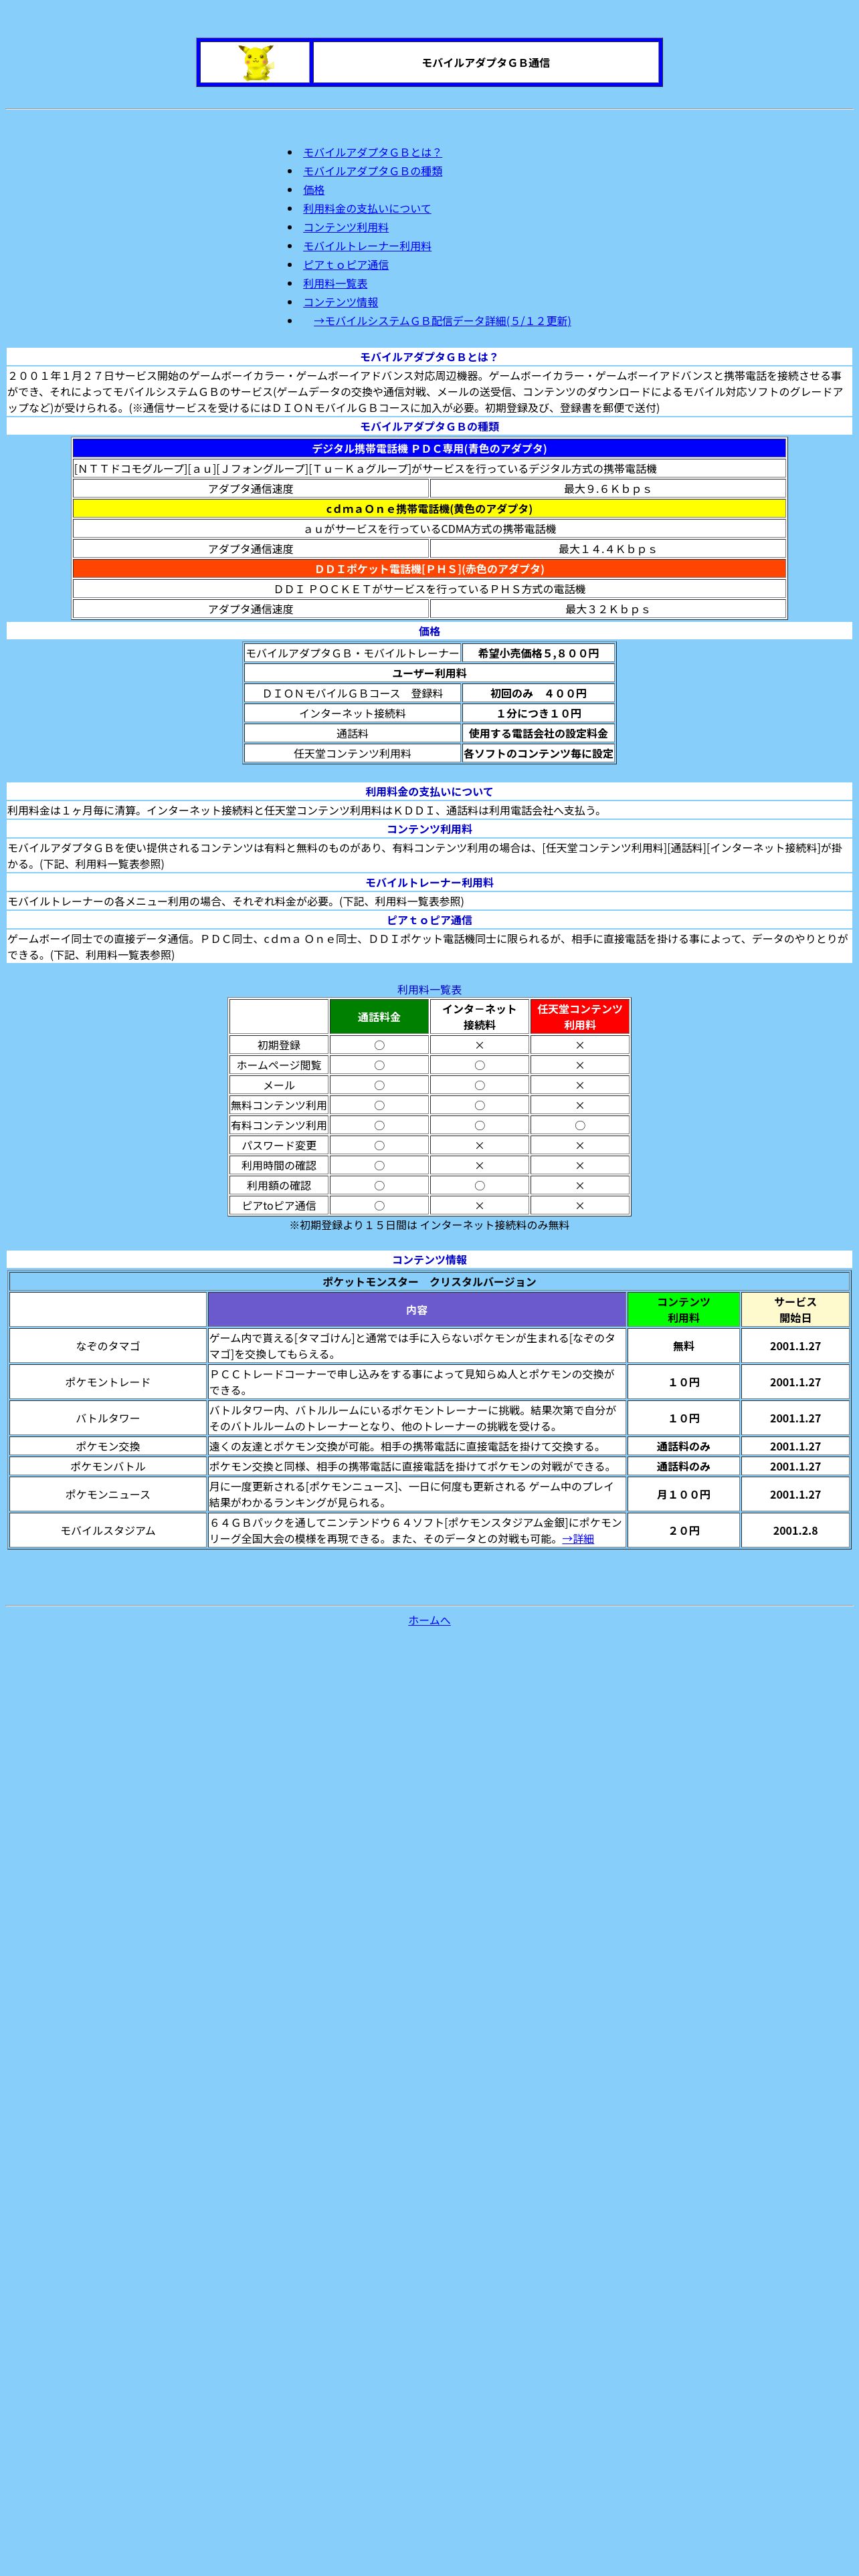The height and width of the screenshot is (2576, 859).
Task: Click the 価格 section heading bar
Action: [x=429, y=631]
